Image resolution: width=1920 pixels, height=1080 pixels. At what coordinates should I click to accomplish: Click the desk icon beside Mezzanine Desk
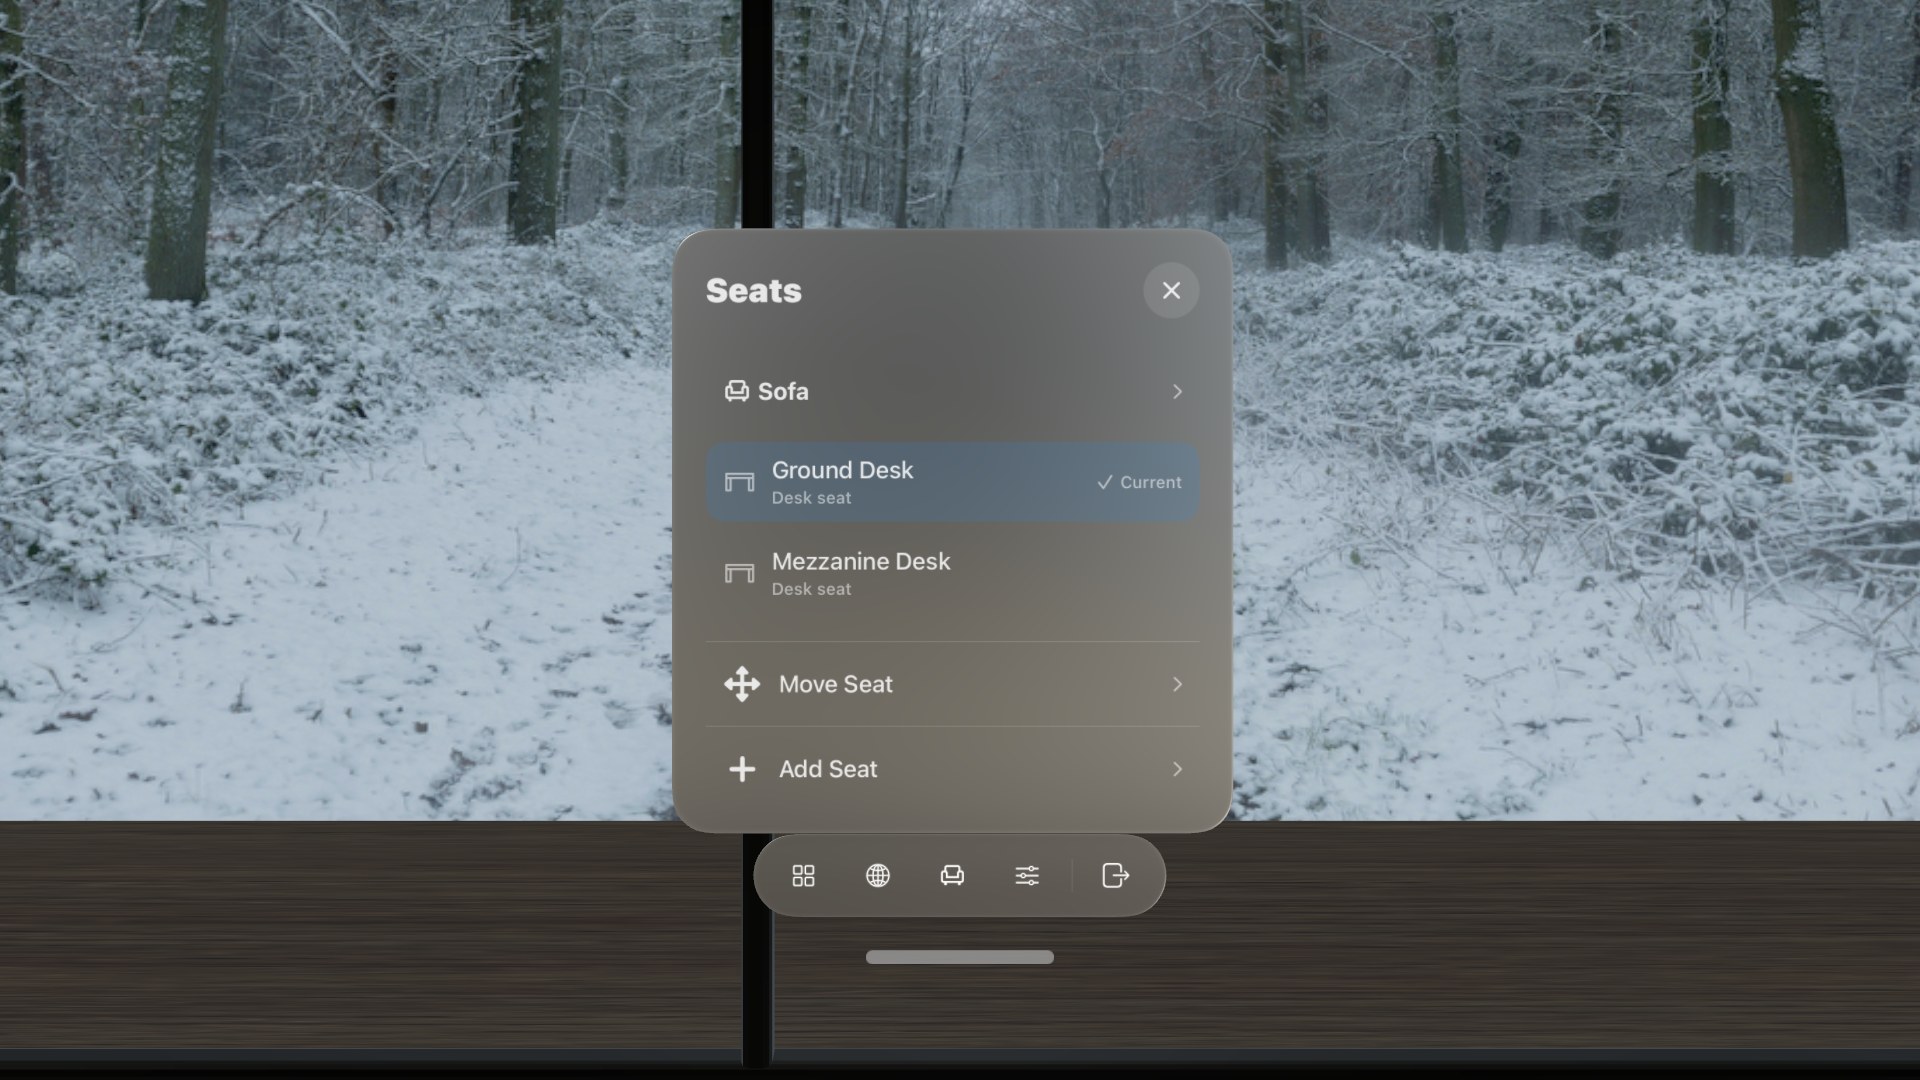click(739, 573)
